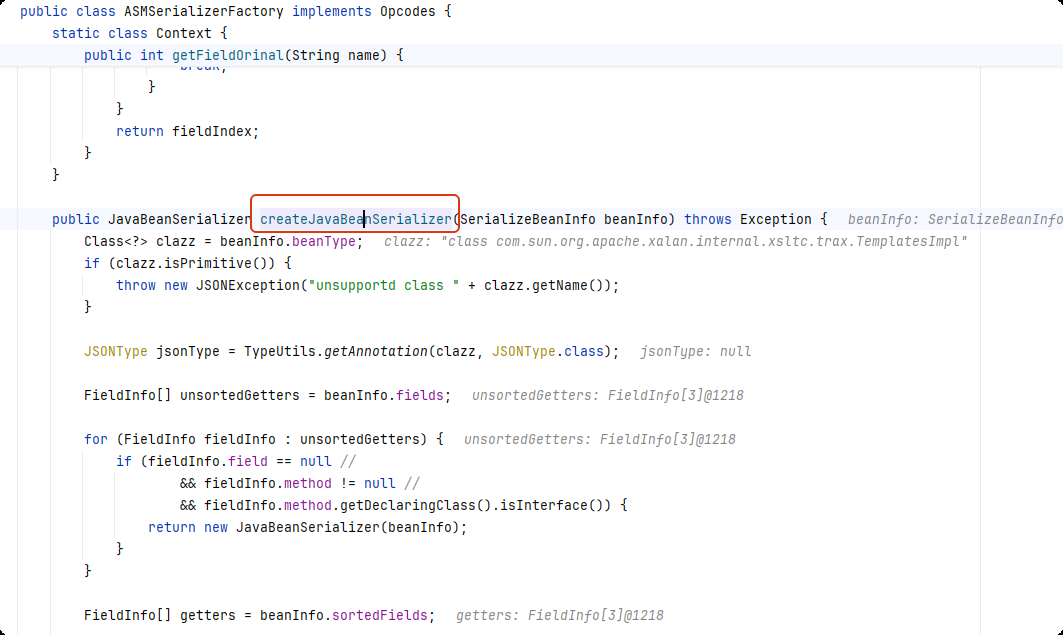Click 'return new JavaBeanSerializer(beanInfo);'
The height and width of the screenshot is (635, 1063).
308,527
